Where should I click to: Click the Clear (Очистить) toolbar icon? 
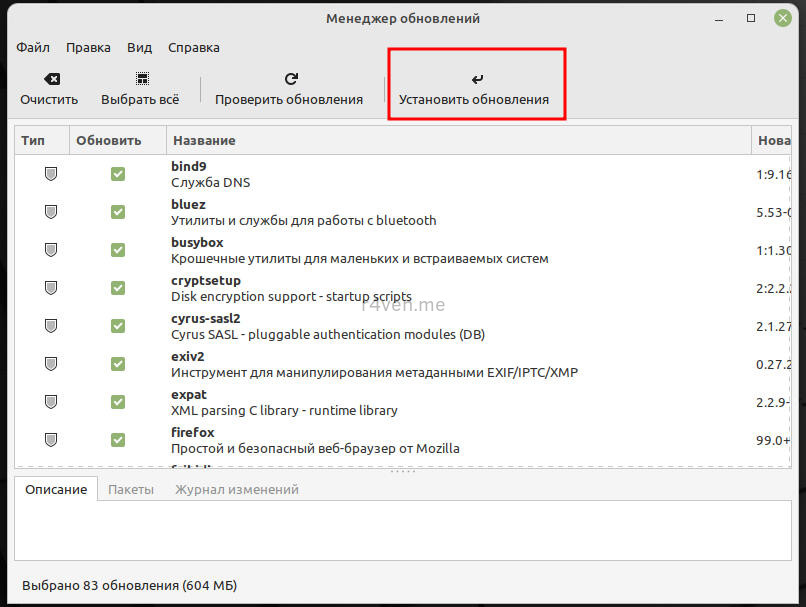[x=49, y=79]
